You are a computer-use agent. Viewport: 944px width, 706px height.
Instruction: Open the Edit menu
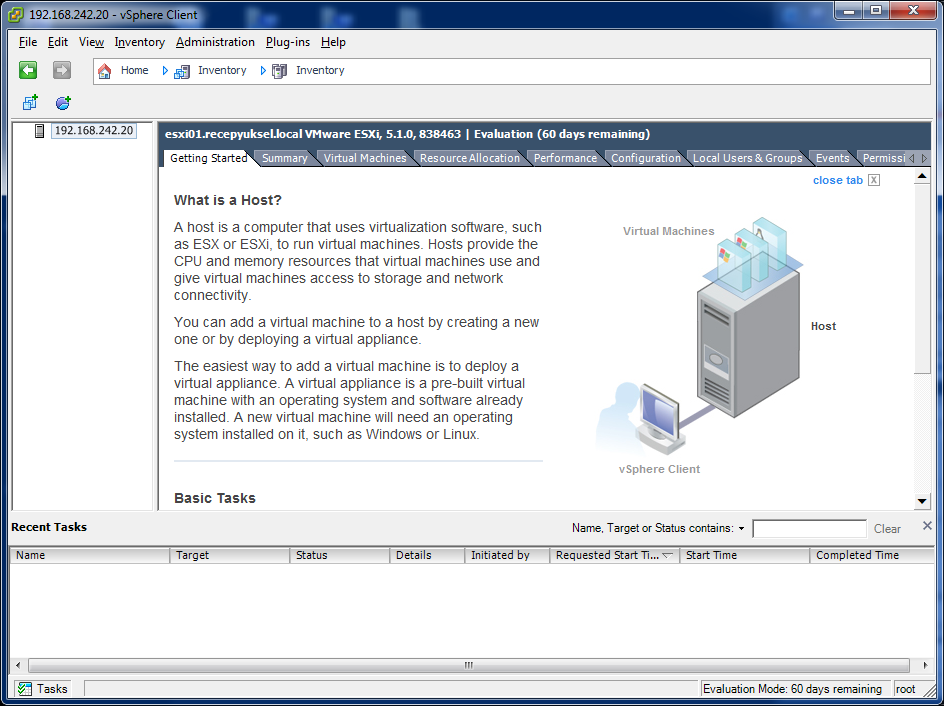pos(58,42)
